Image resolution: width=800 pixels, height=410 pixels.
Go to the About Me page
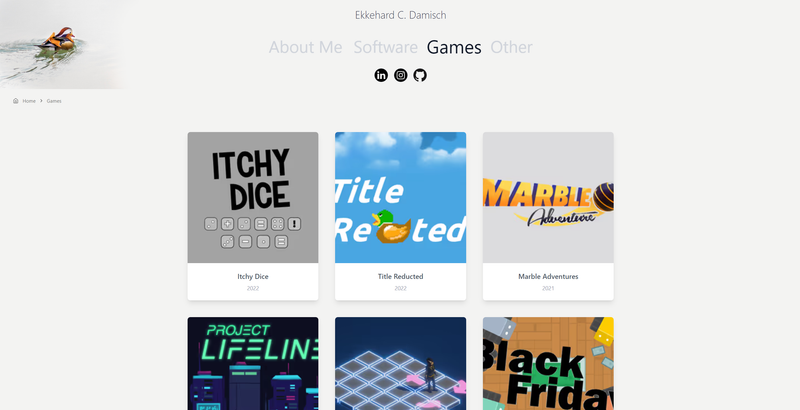pyautogui.click(x=306, y=47)
